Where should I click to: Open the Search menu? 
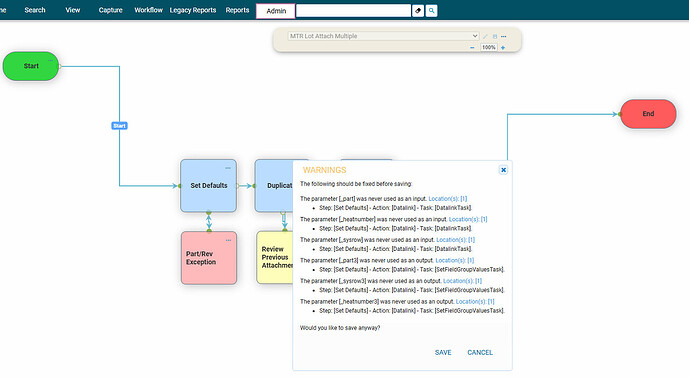pyautogui.click(x=35, y=10)
